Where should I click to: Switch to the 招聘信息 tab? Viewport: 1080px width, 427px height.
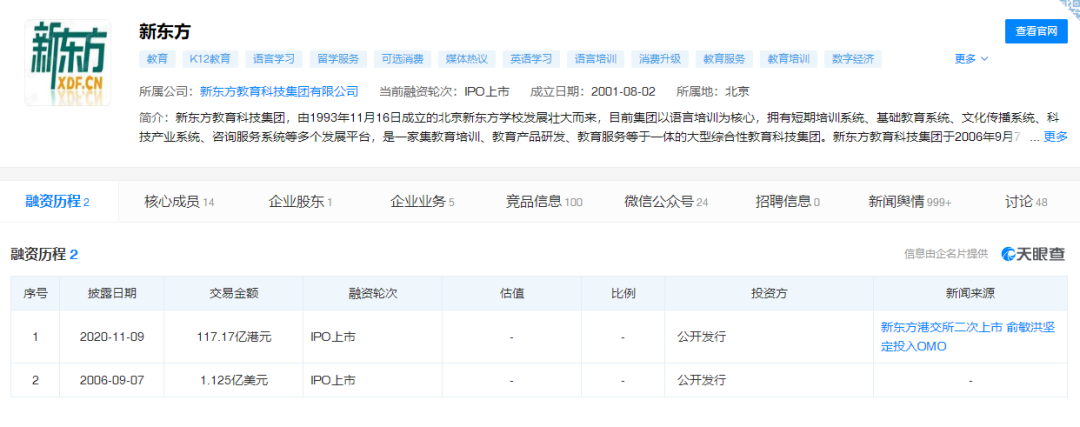coord(787,202)
